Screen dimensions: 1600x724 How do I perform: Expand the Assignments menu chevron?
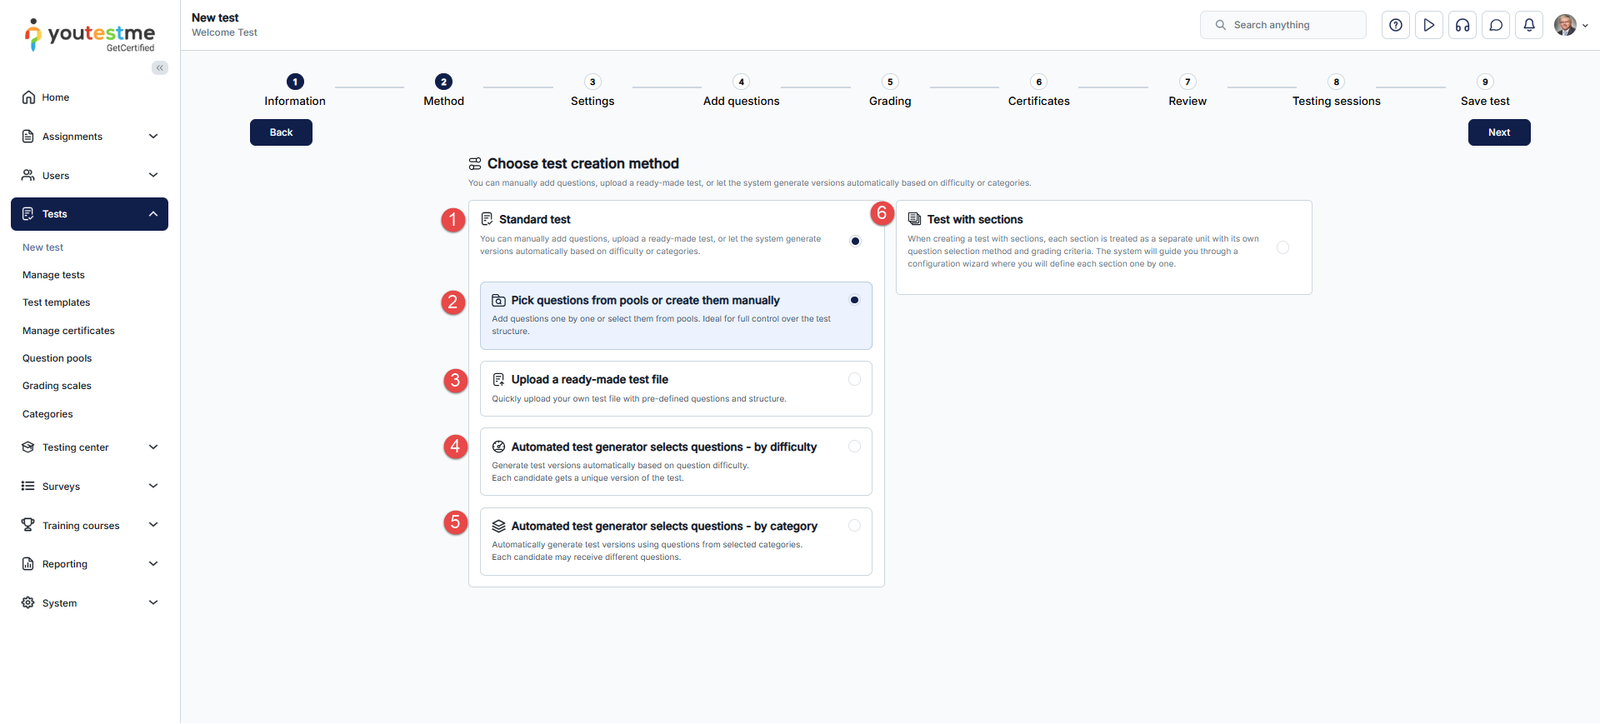[153, 136]
